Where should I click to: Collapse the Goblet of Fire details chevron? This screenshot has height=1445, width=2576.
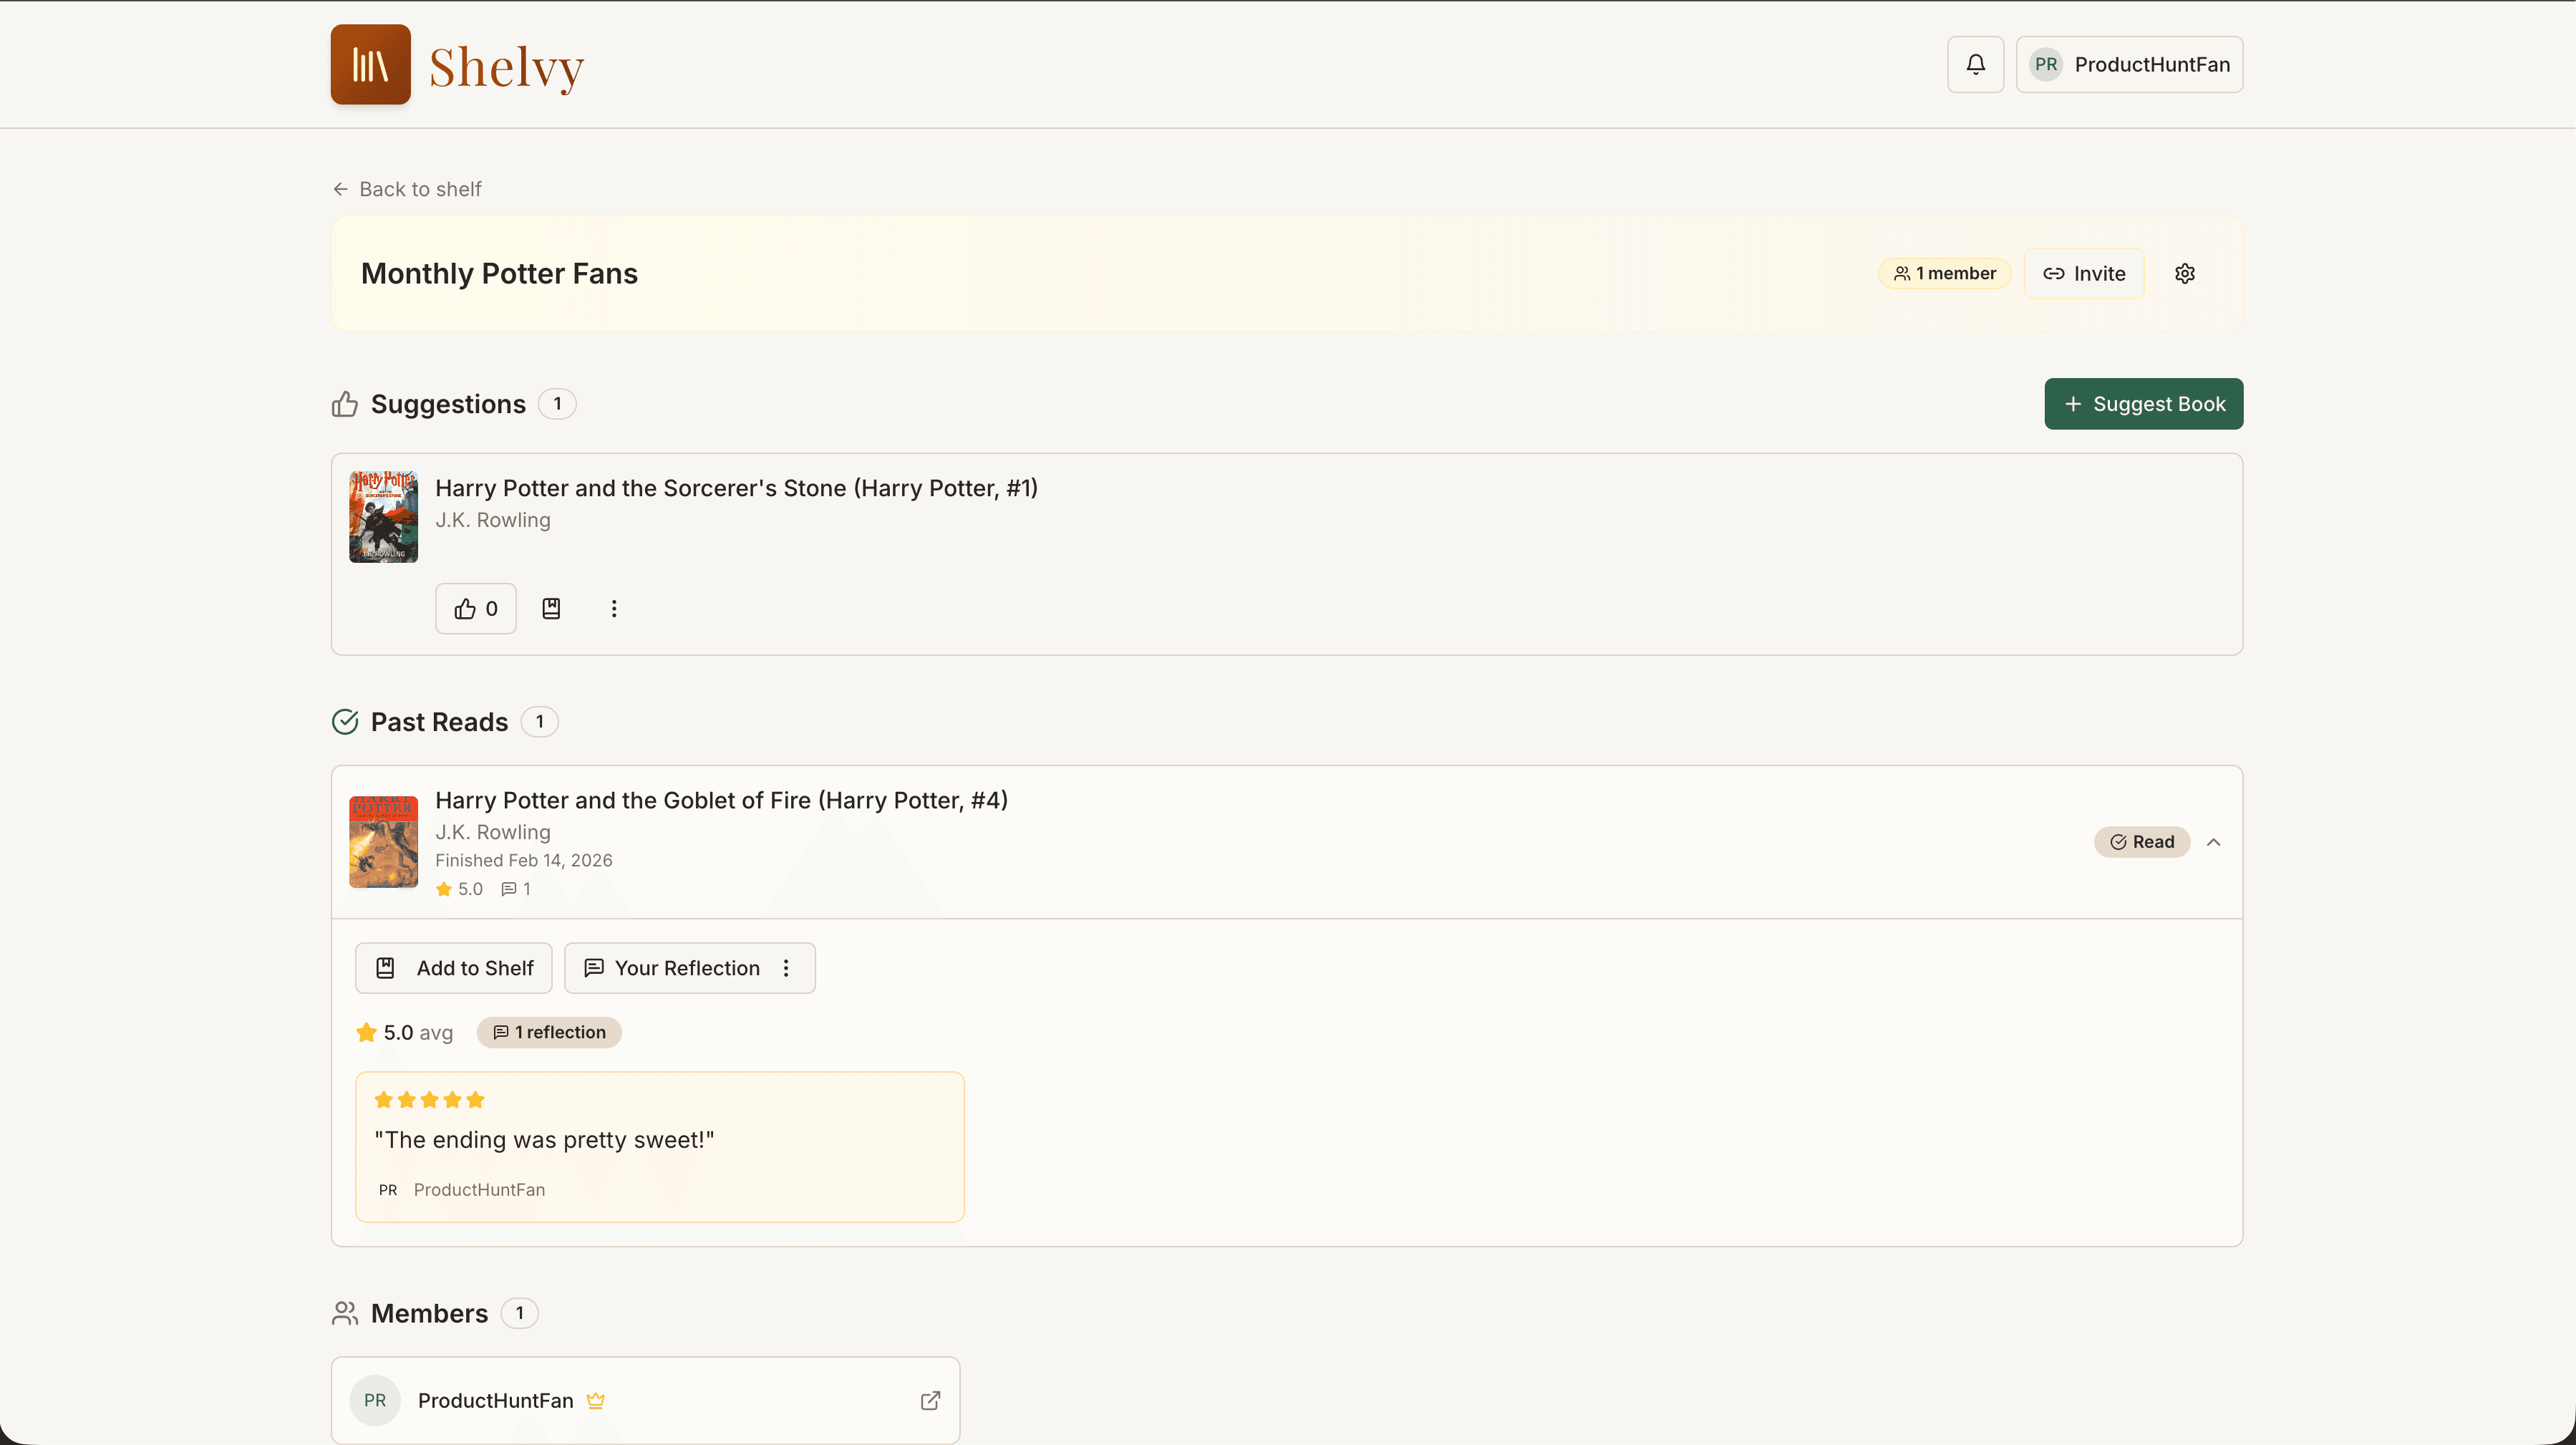click(x=2214, y=841)
